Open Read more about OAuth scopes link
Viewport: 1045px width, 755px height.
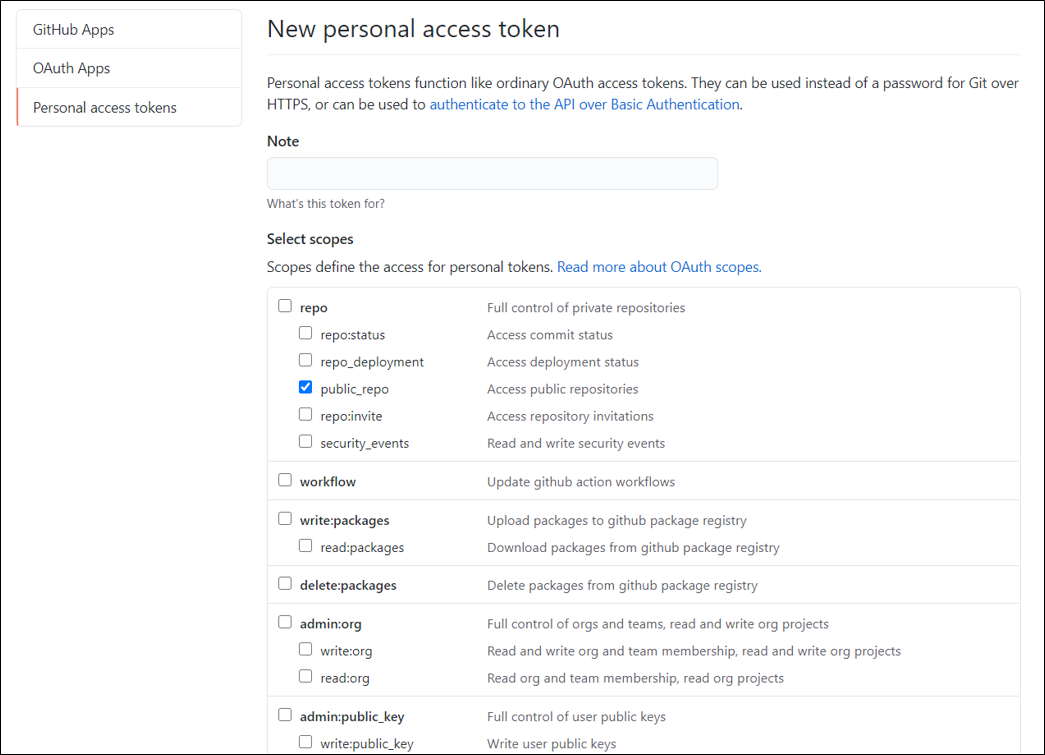(x=659, y=267)
